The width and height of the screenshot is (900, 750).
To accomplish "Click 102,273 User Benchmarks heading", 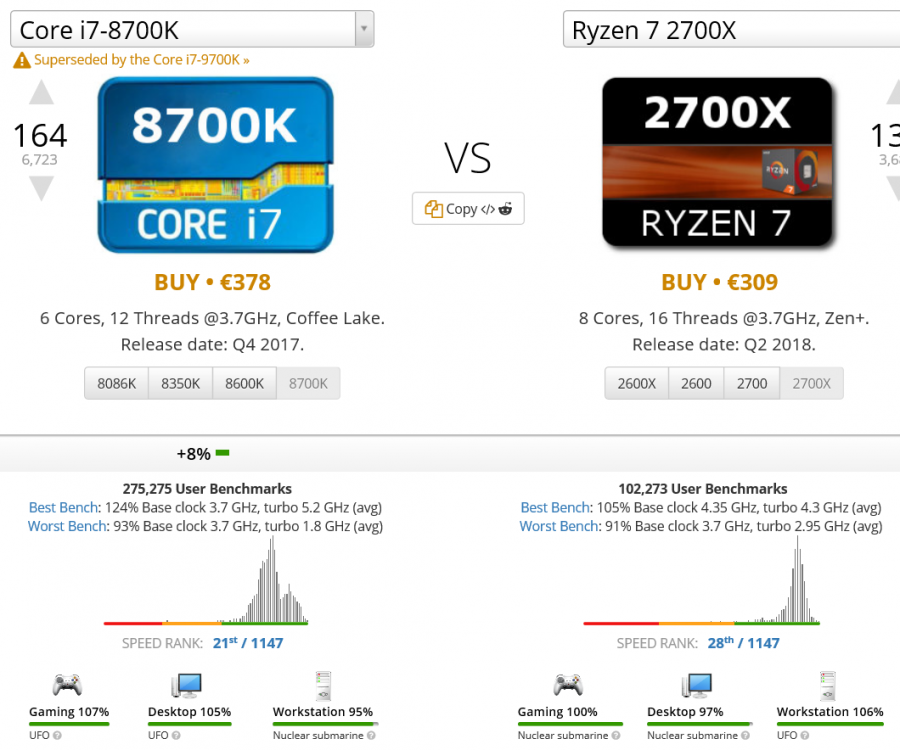I will pyautogui.click(x=703, y=489).
